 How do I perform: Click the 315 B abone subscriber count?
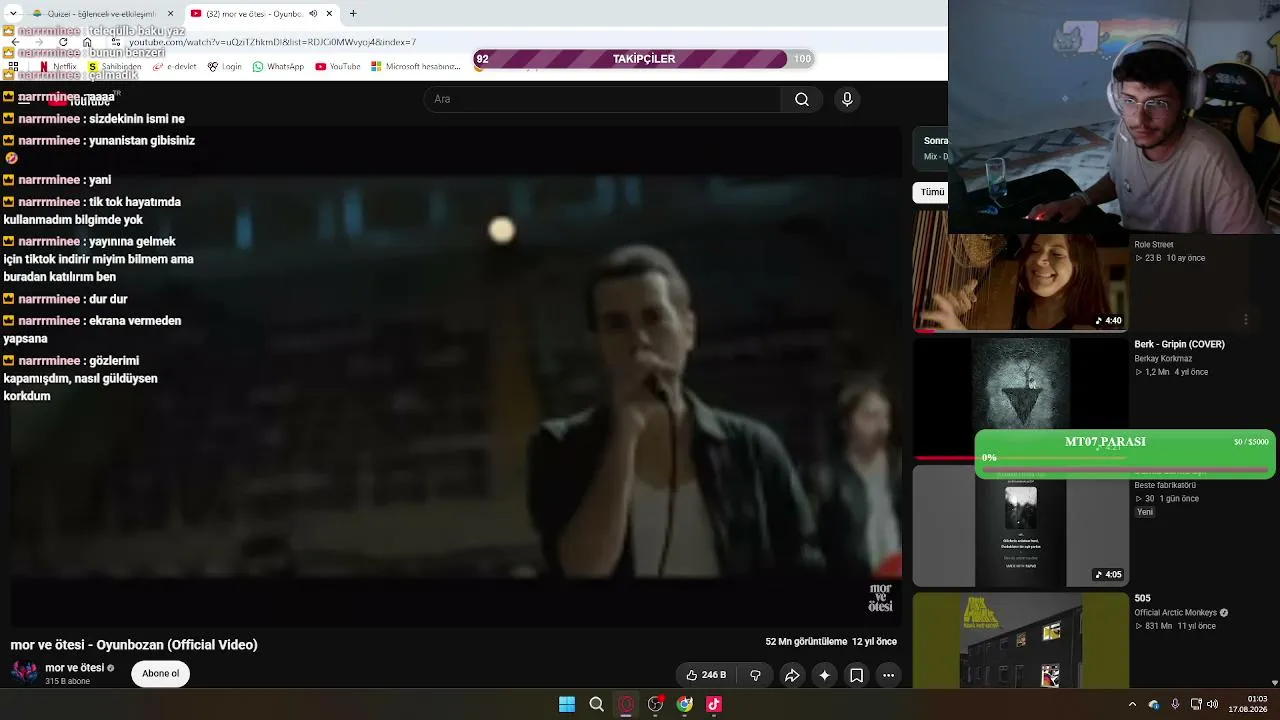(x=68, y=682)
